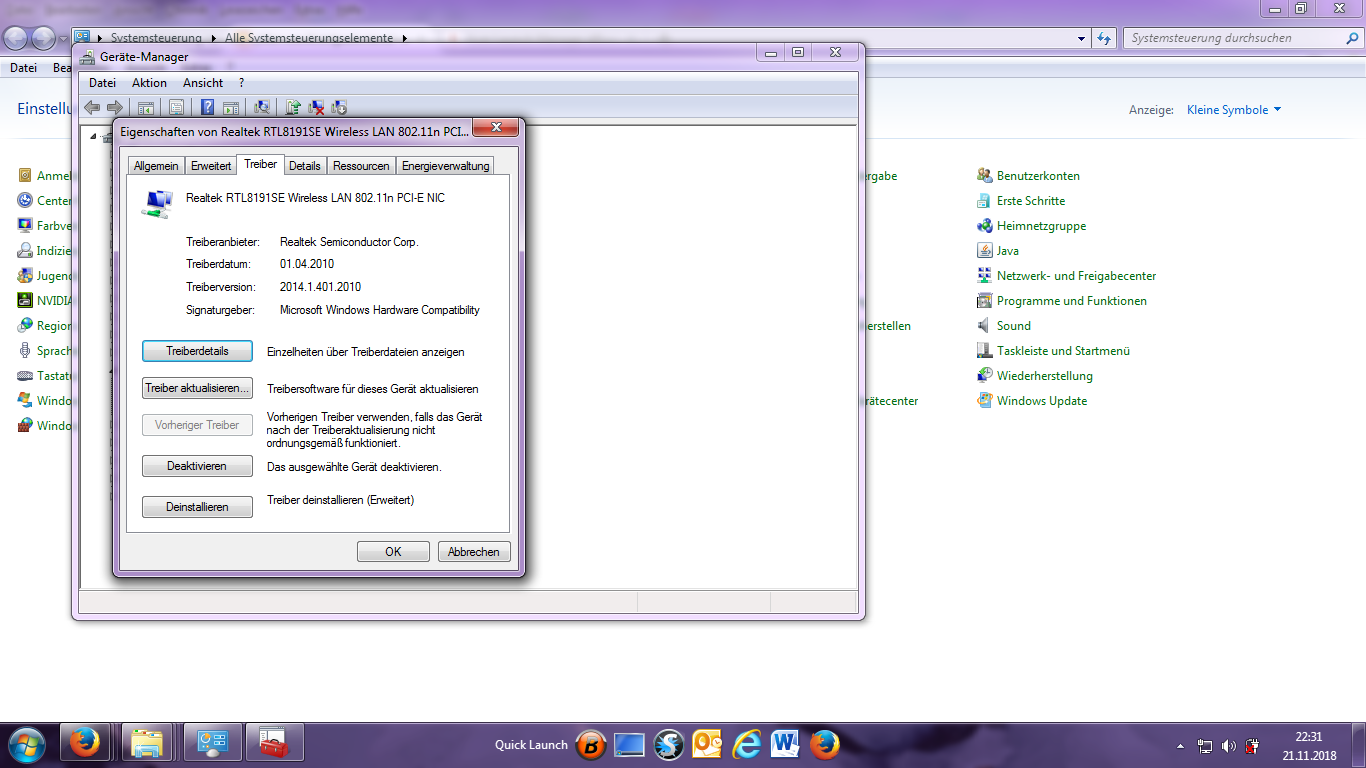Launch Word from Quick Launch
This screenshot has height=768, width=1366.
point(786,744)
